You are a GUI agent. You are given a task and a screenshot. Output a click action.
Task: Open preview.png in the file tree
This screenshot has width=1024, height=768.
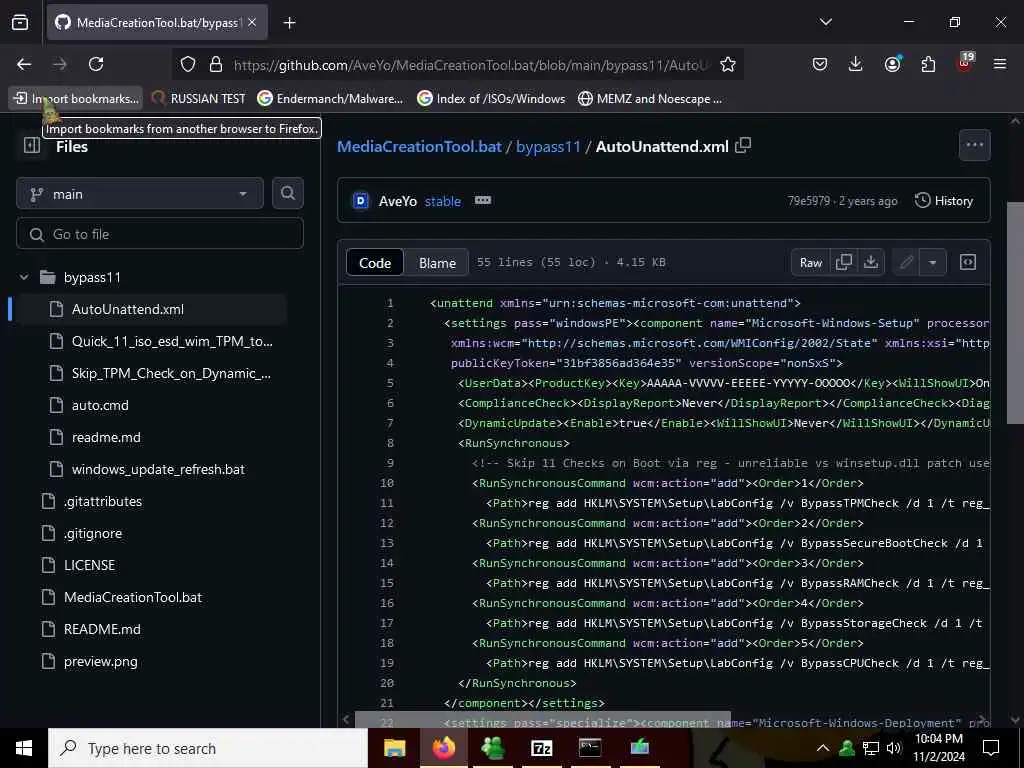[x=101, y=661]
